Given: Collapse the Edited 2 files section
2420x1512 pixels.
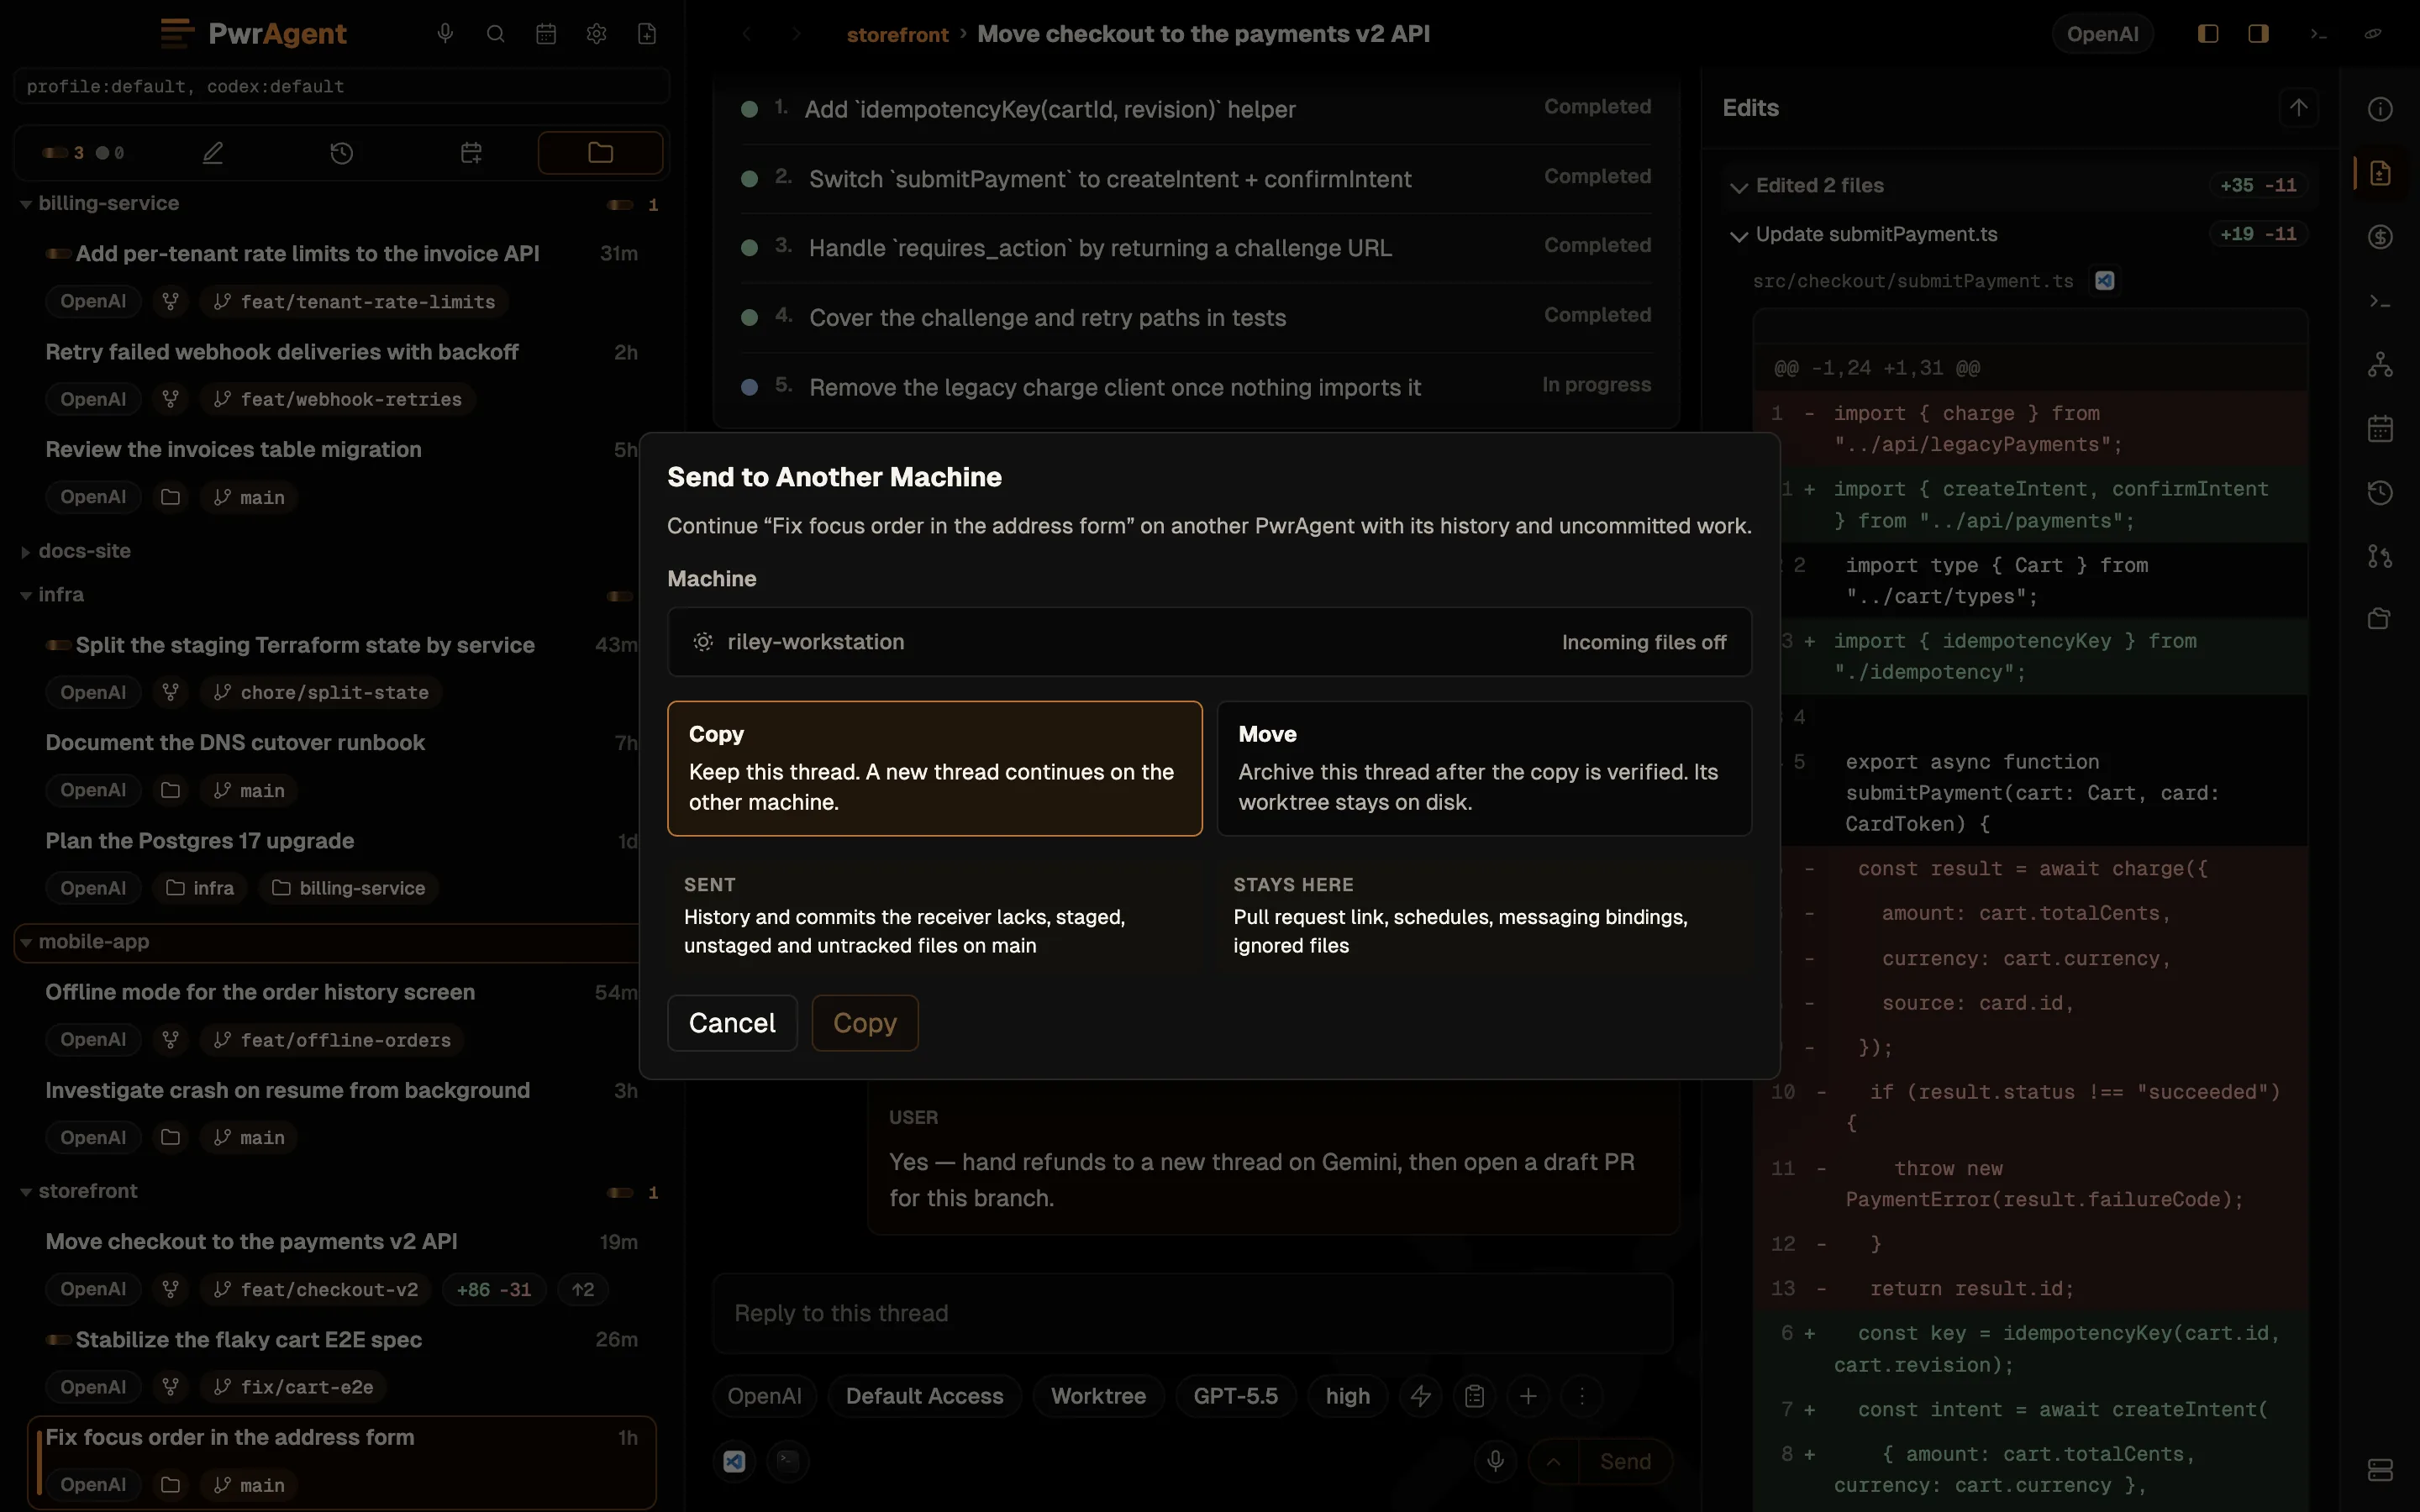Looking at the screenshot, I should point(1739,187).
